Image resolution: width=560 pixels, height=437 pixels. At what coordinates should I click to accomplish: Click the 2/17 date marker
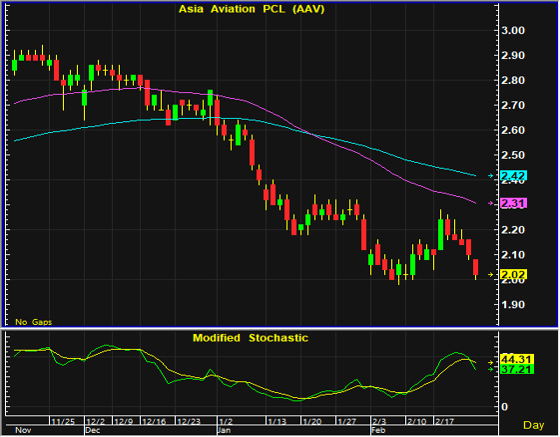click(x=444, y=422)
